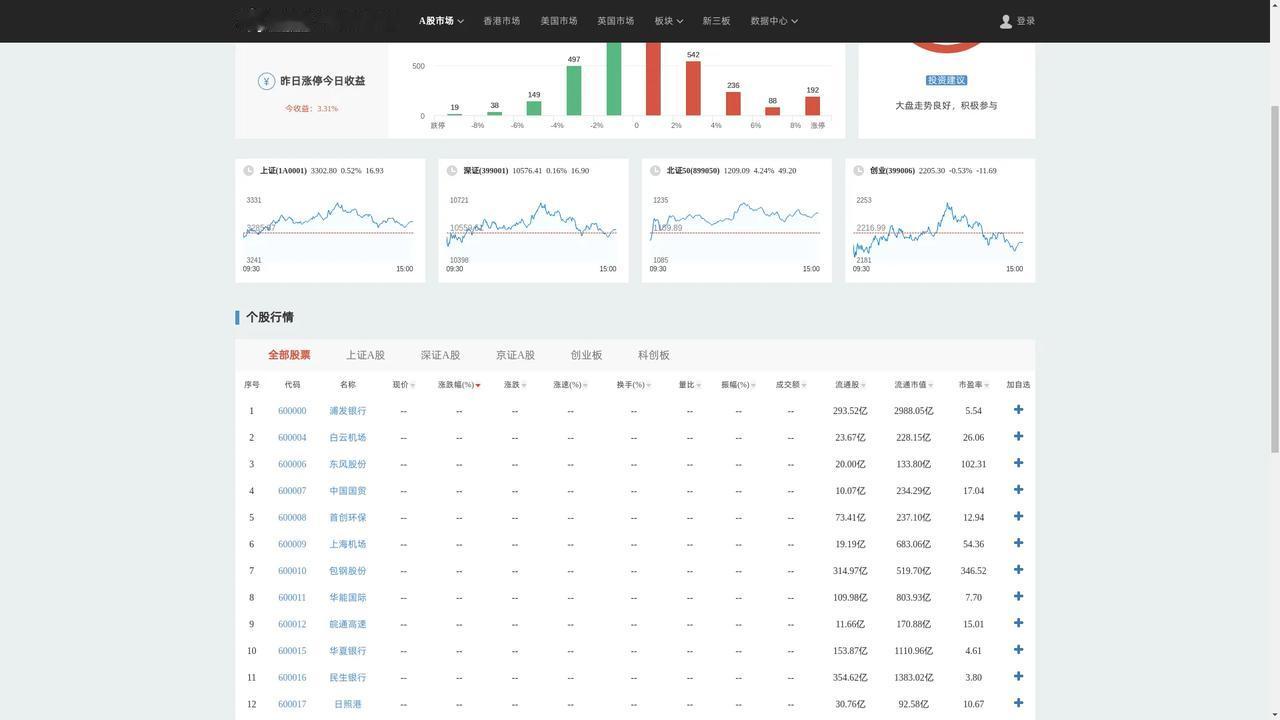Go to 英国市场 in navigation
This screenshot has height=720, width=1280.
[616, 21]
